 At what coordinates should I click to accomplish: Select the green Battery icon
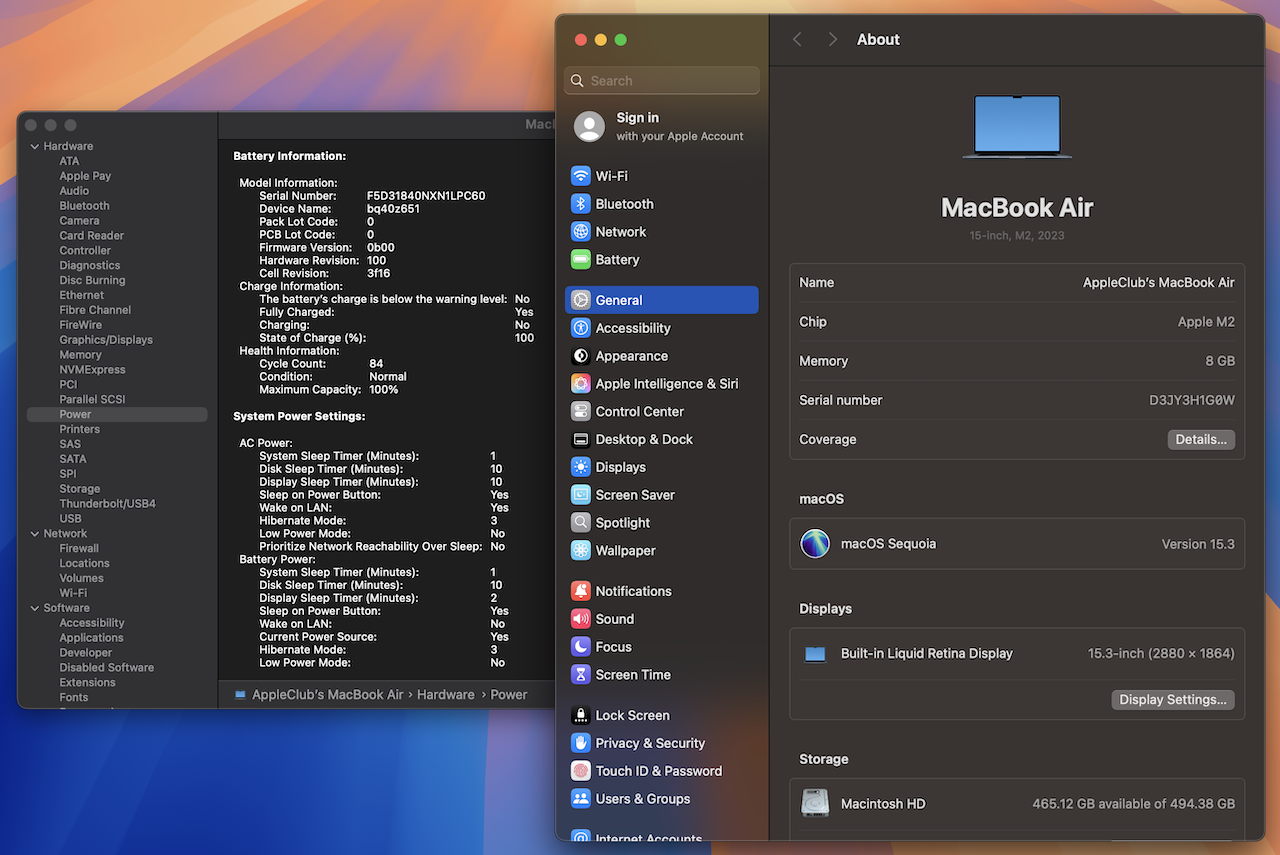[x=580, y=260]
